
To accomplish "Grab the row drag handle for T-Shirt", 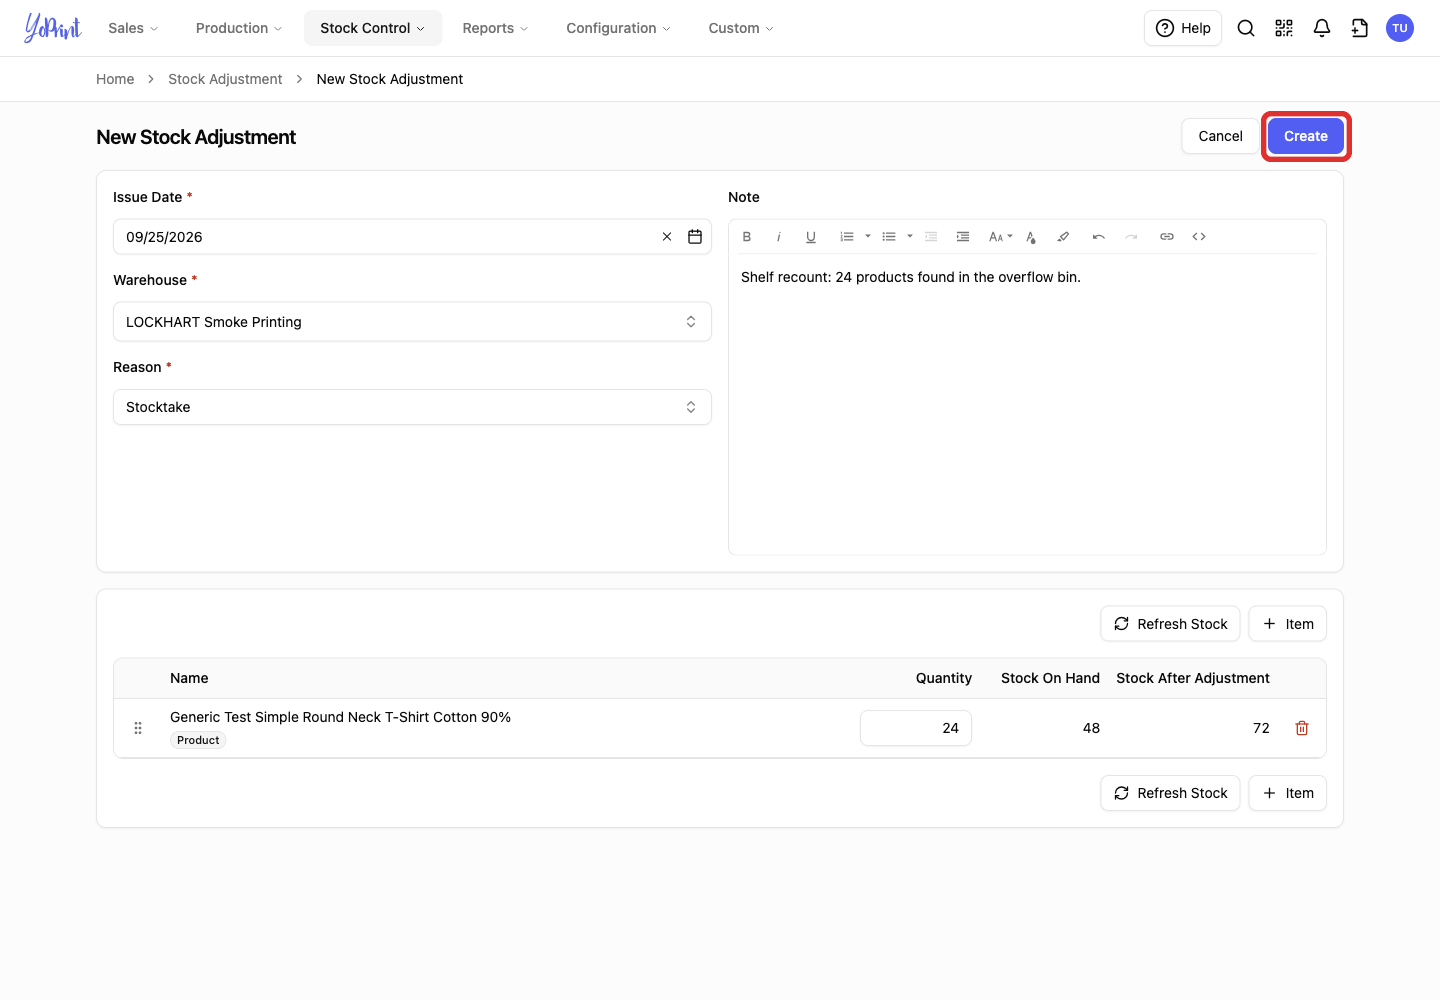I will (138, 728).
